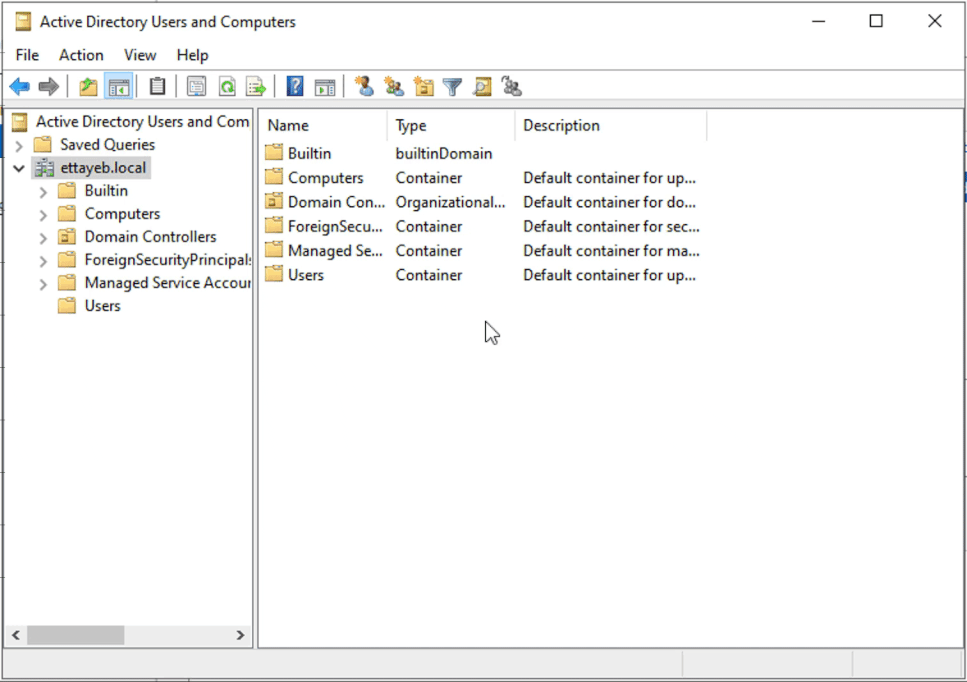967x682 pixels.
Task: Click the Domain Controllers OU icon in the list
Action: coord(274,201)
